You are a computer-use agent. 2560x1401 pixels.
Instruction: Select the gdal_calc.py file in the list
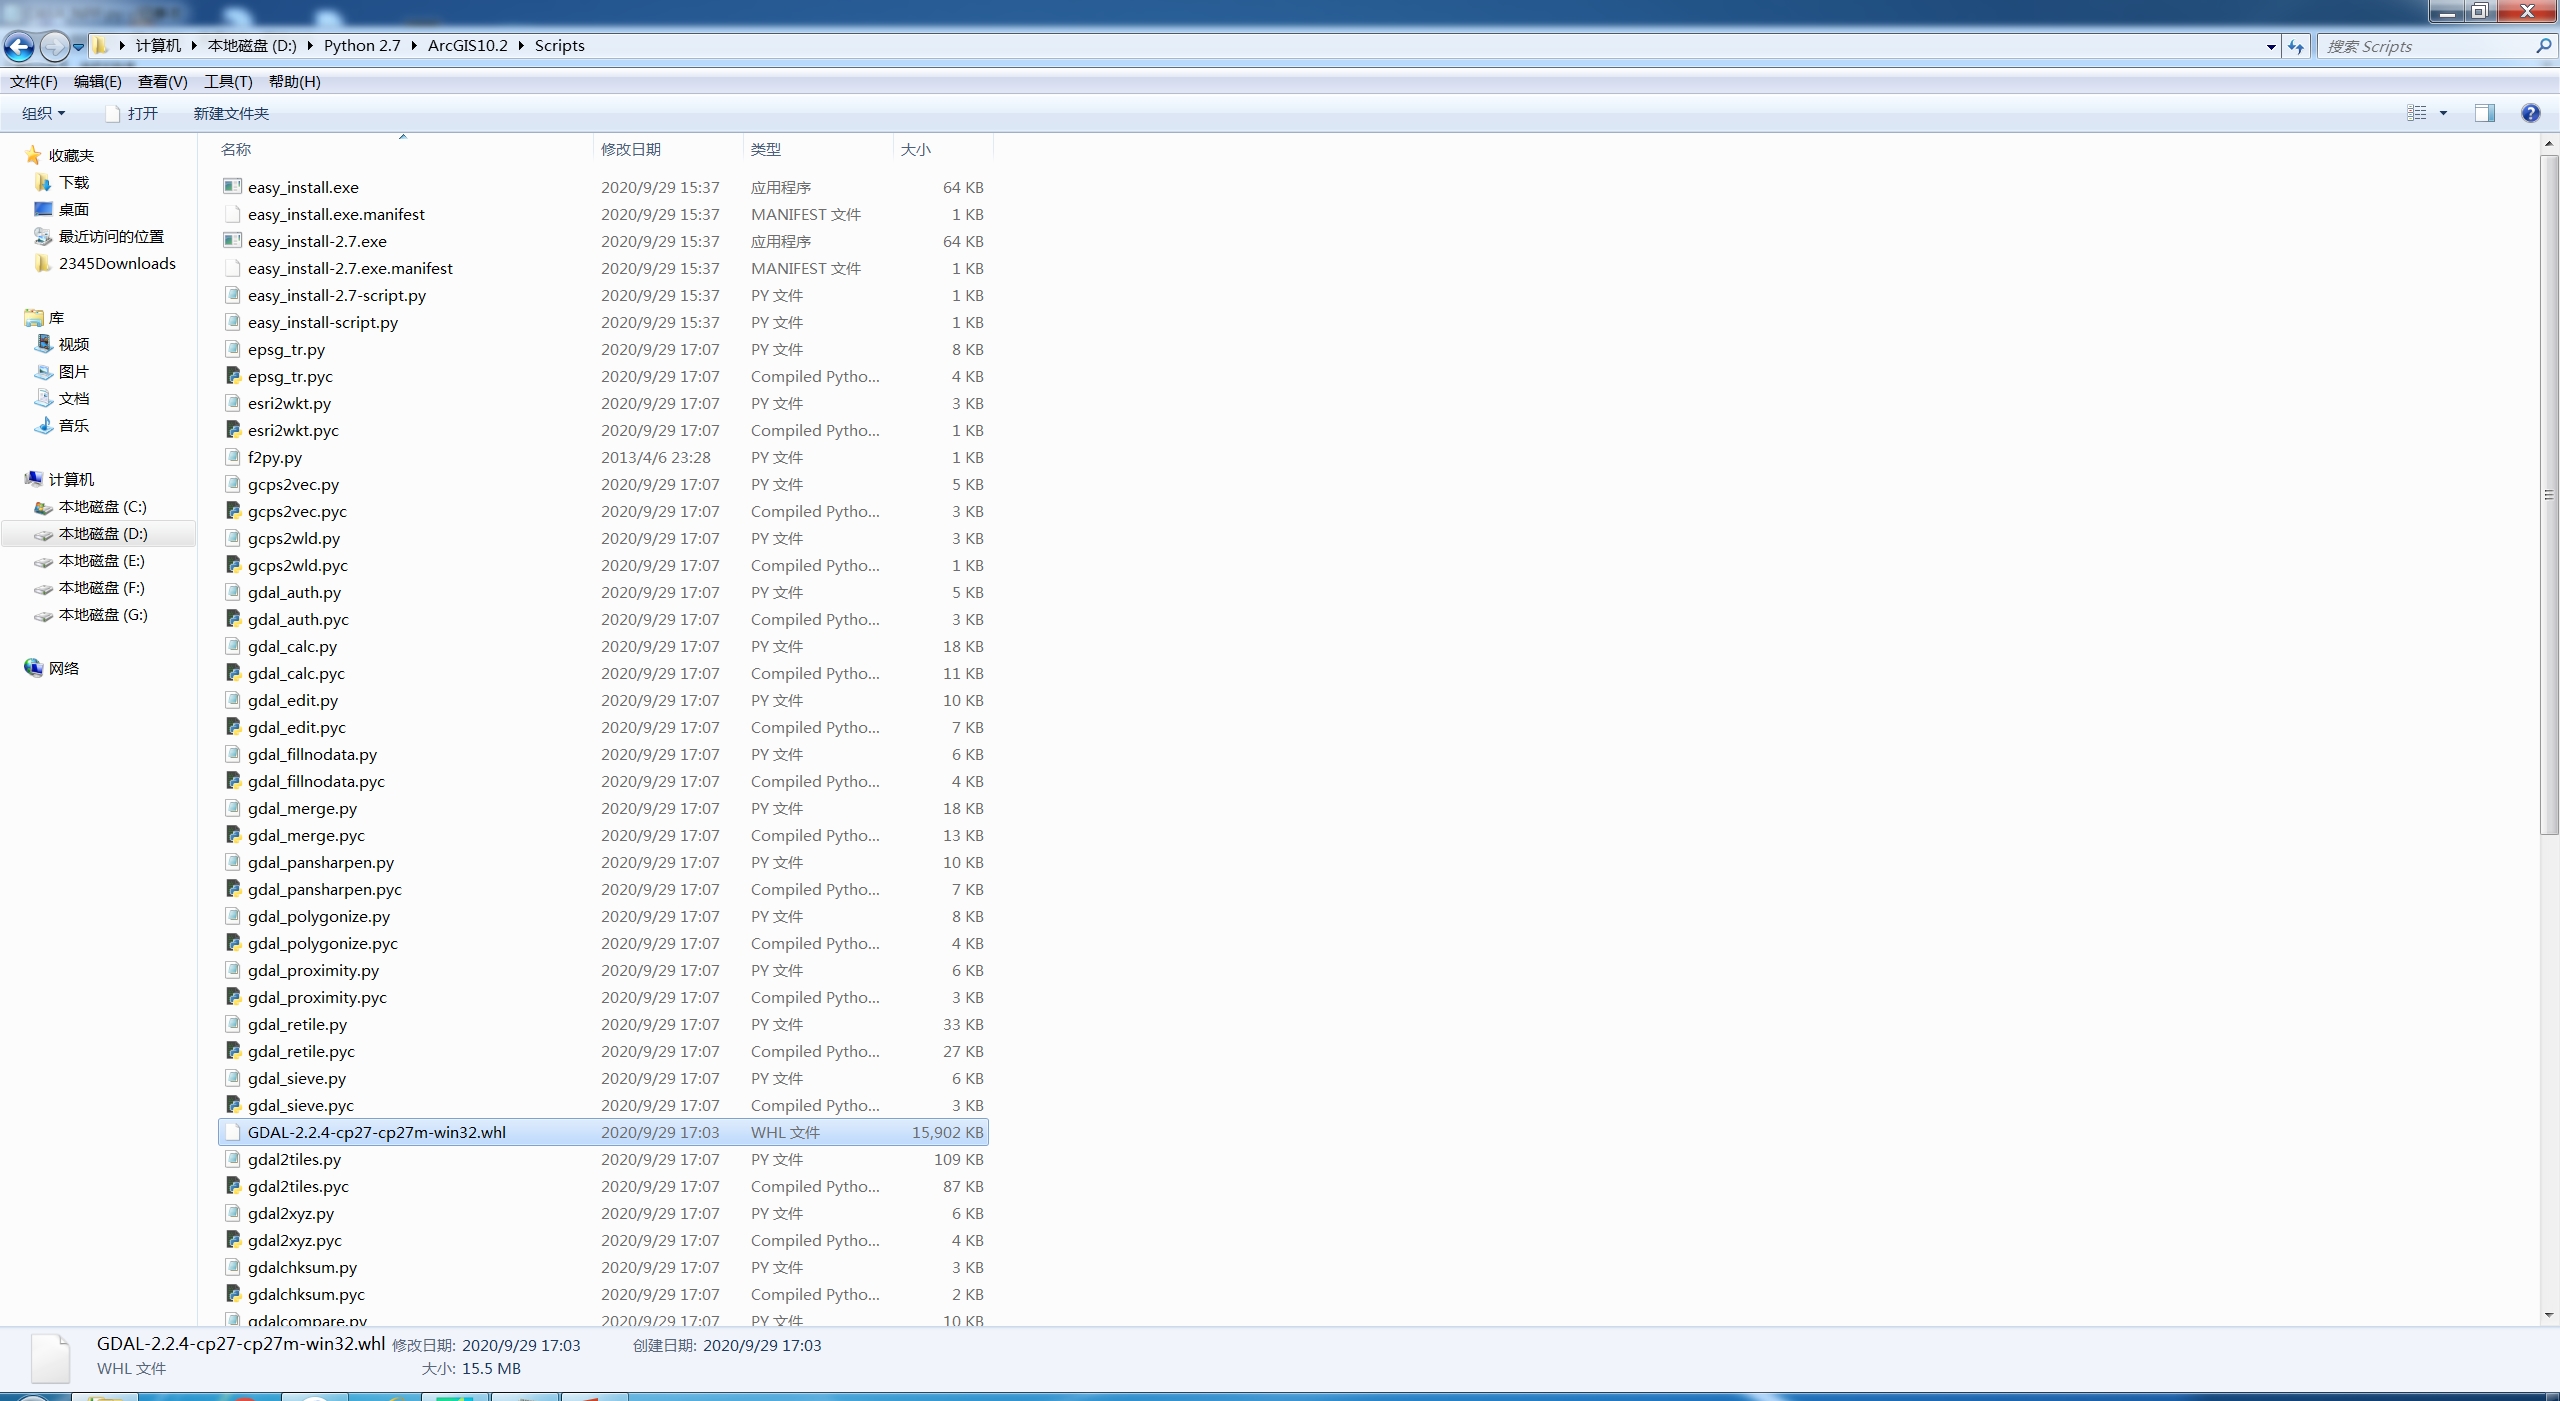coord(292,647)
